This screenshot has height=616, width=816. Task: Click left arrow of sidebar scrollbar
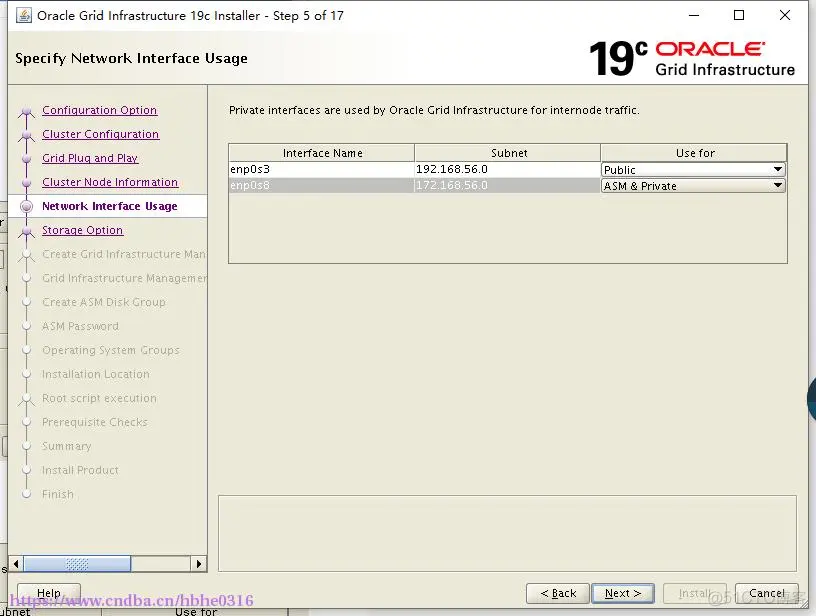(x=16, y=564)
